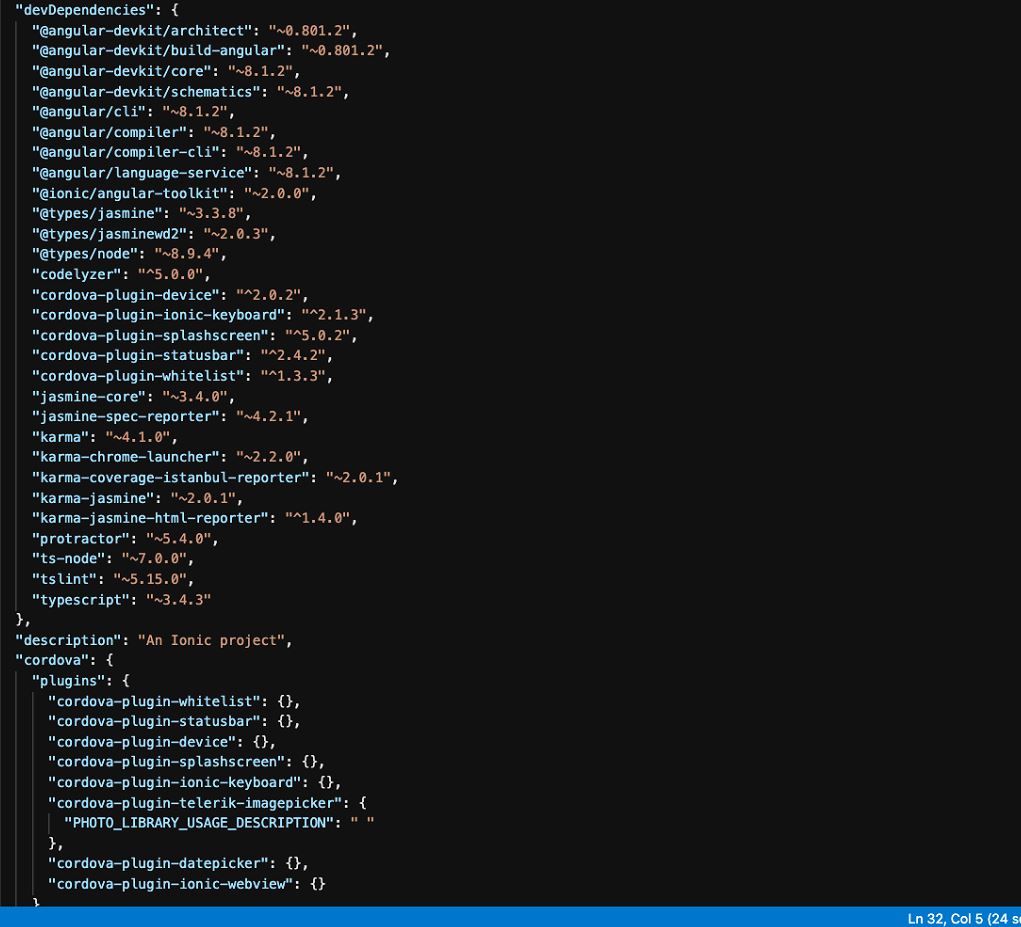Click the "description" key

click(x=68, y=641)
